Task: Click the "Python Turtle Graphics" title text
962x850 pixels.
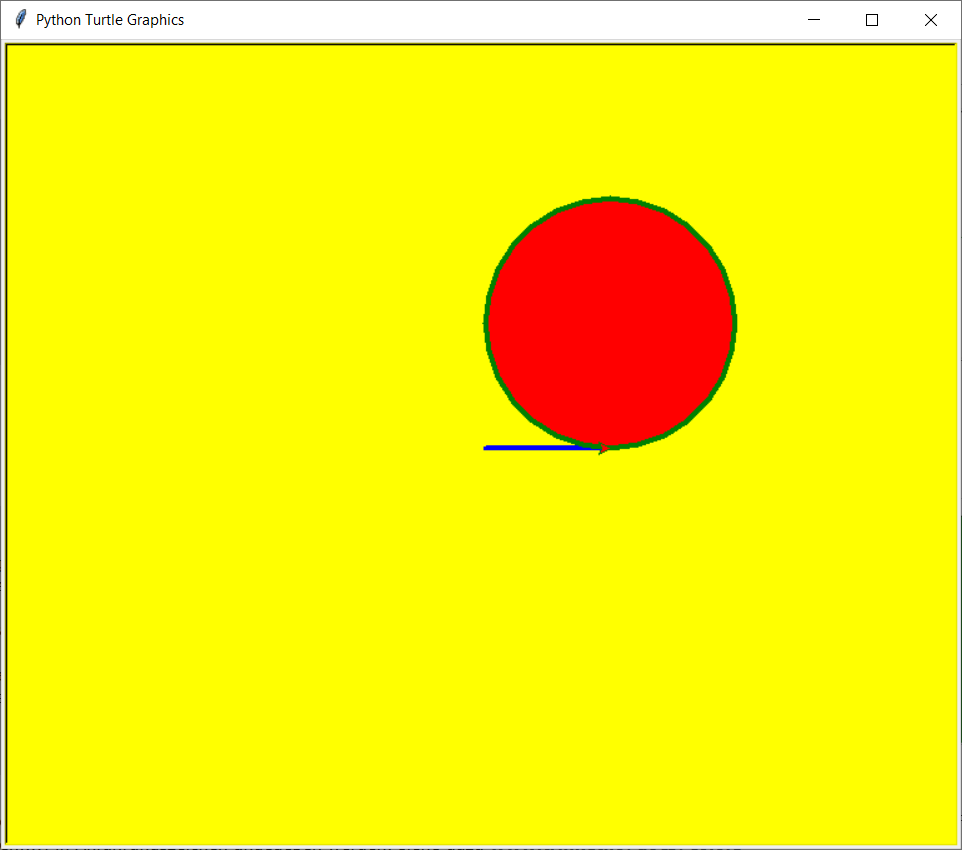Action: pyautogui.click(x=110, y=20)
